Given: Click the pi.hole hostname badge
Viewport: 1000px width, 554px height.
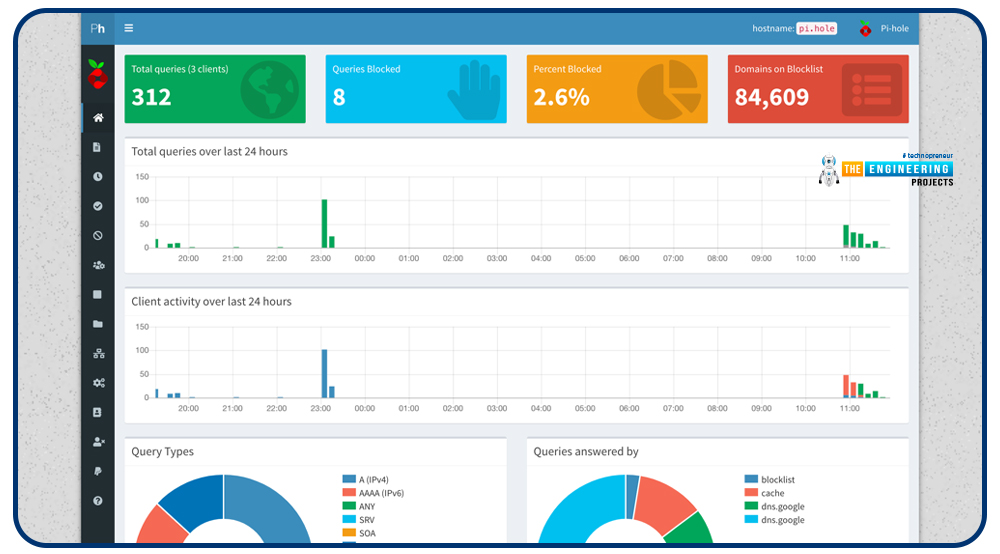Looking at the screenshot, I should pyautogui.click(x=816, y=28).
